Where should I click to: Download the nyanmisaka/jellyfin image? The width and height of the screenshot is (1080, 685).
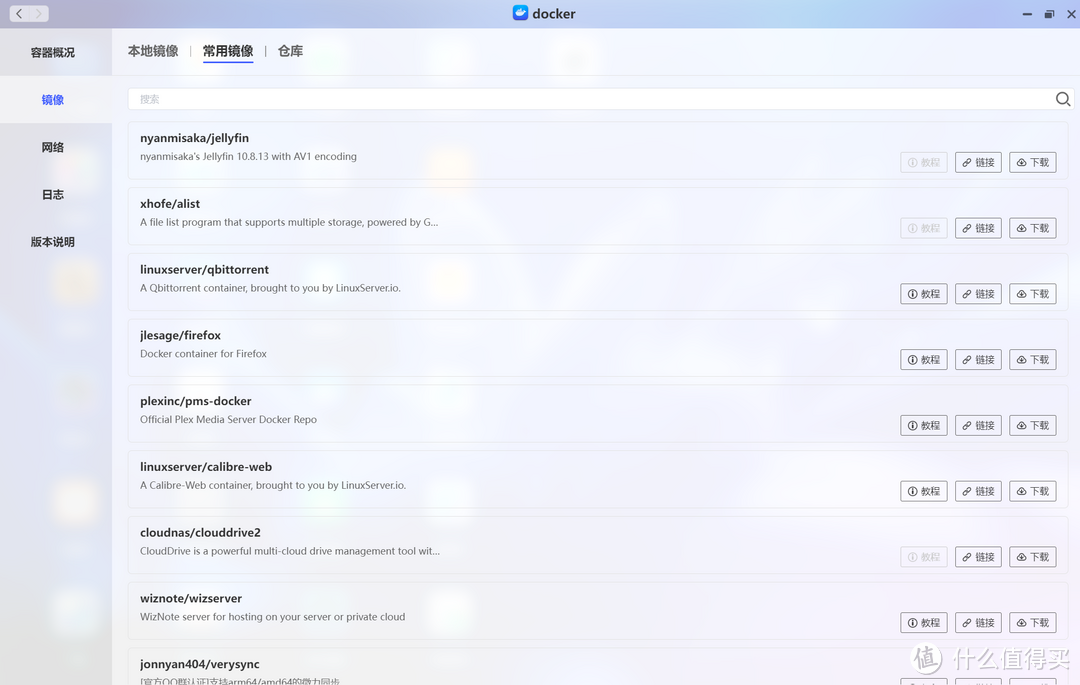pos(1032,162)
